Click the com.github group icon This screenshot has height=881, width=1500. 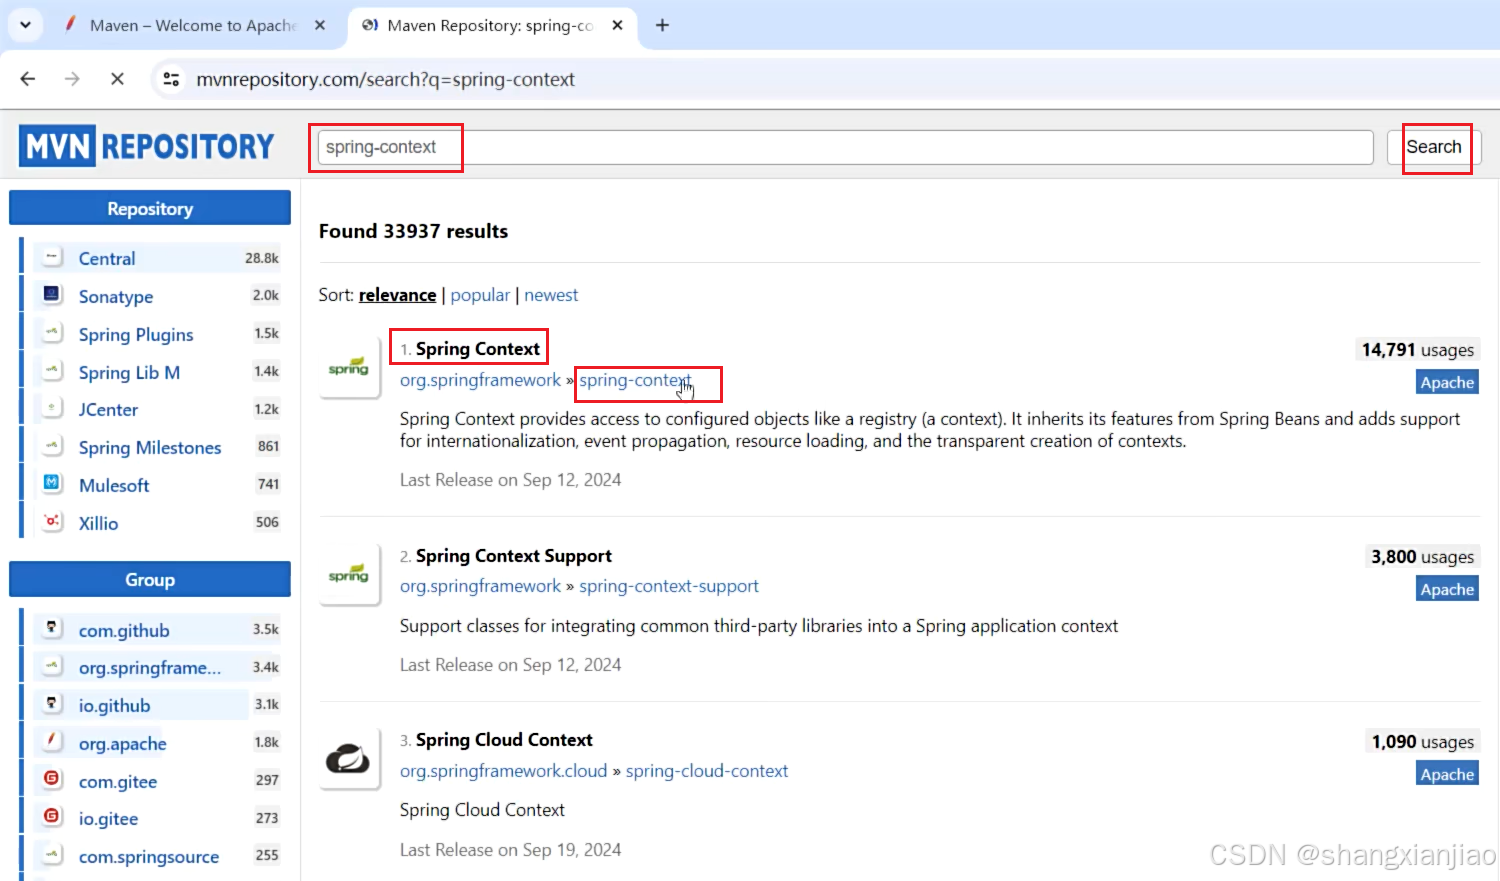coord(52,629)
